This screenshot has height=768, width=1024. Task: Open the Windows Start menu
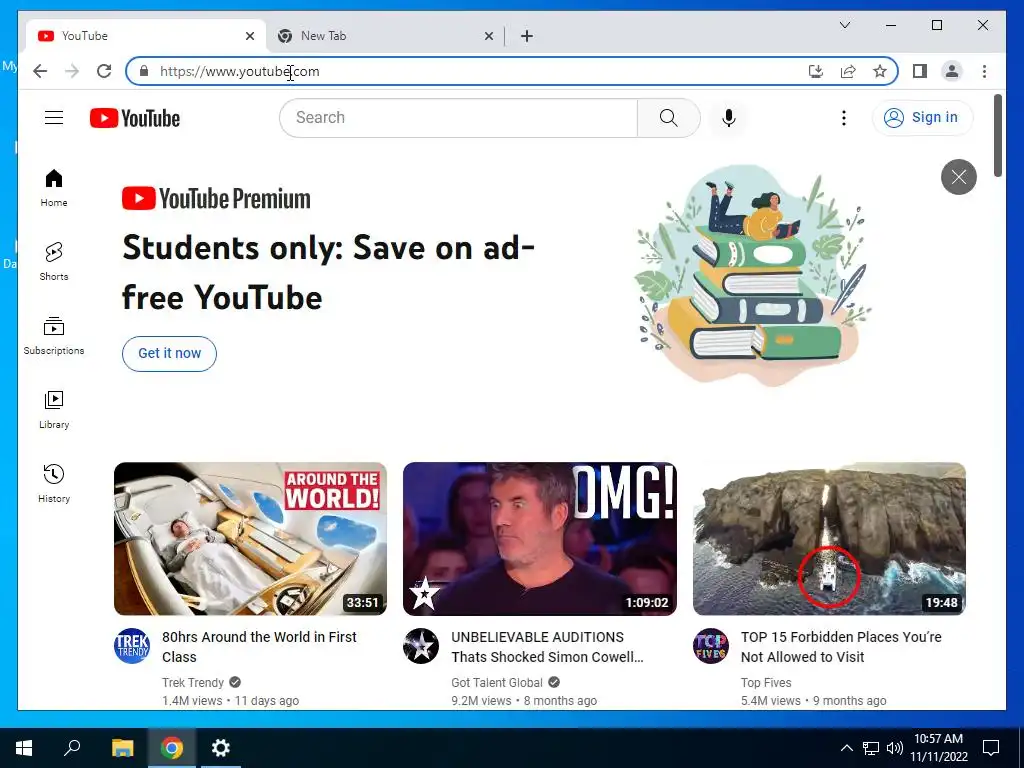click(x=24, y=748)
